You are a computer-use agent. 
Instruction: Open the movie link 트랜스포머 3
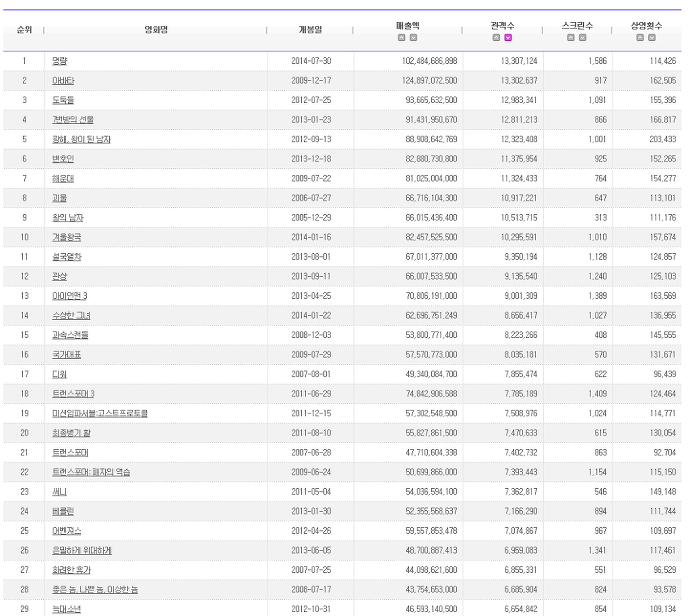73,394
